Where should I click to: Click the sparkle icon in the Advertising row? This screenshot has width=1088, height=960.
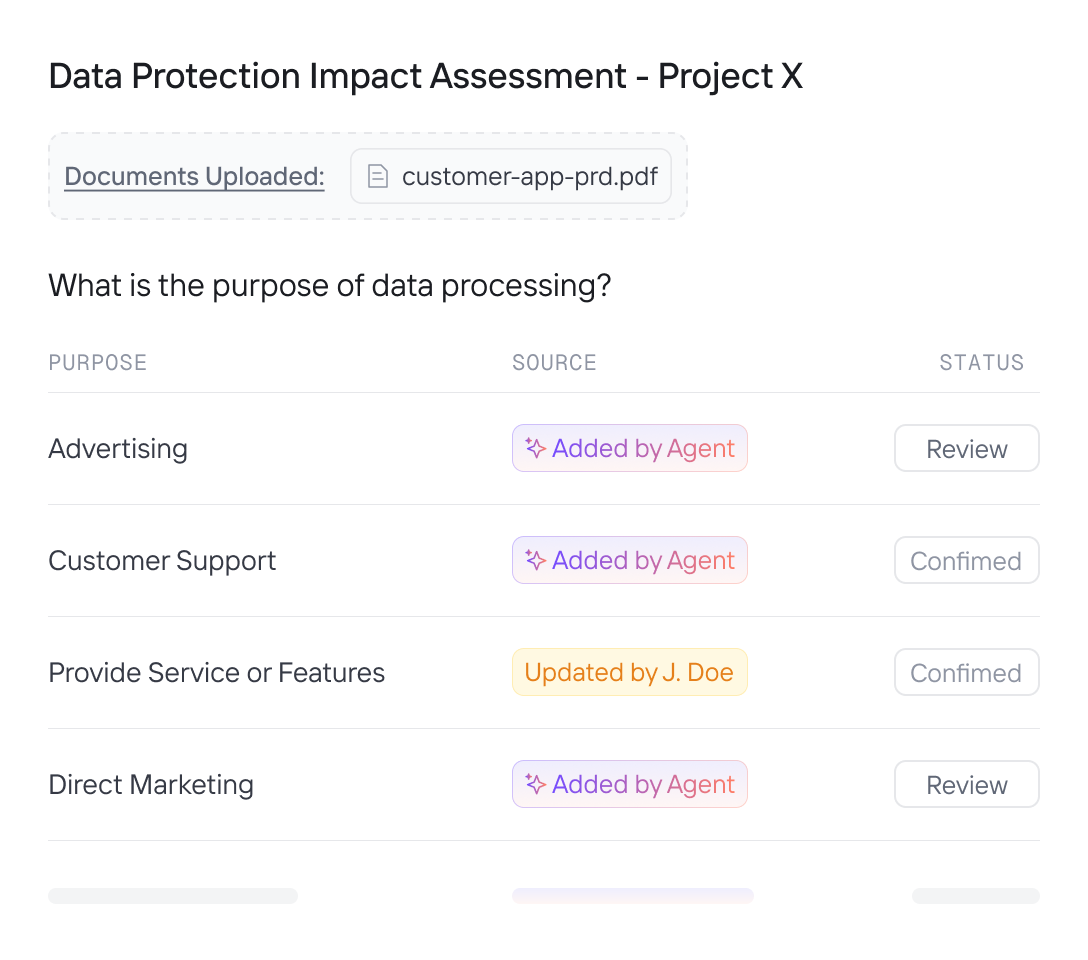tap(536, 449)
